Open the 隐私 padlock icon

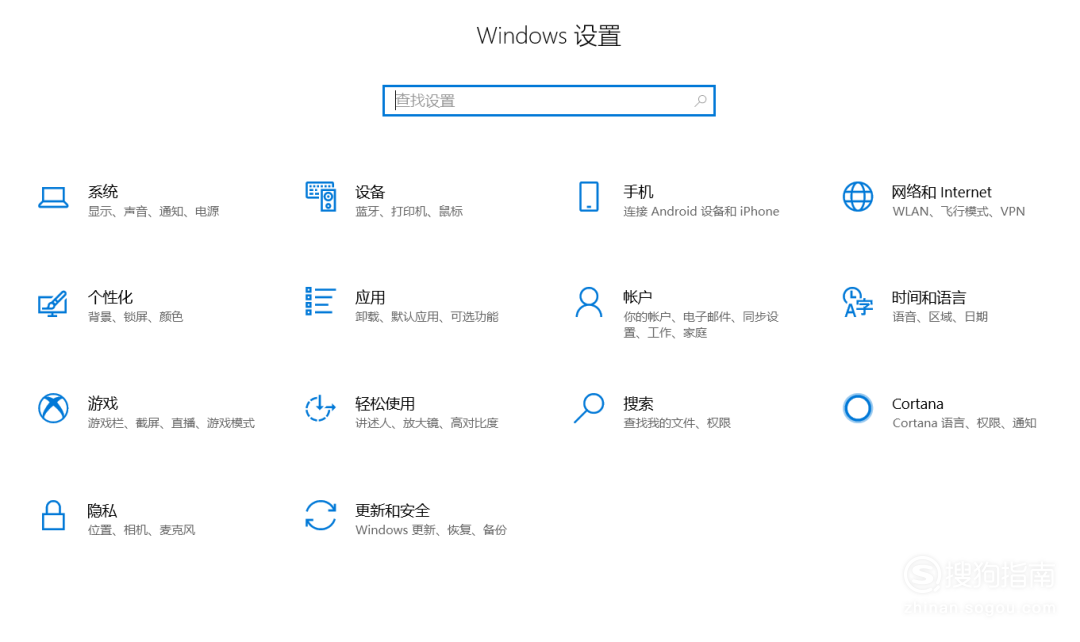click(x=53, y=515)
